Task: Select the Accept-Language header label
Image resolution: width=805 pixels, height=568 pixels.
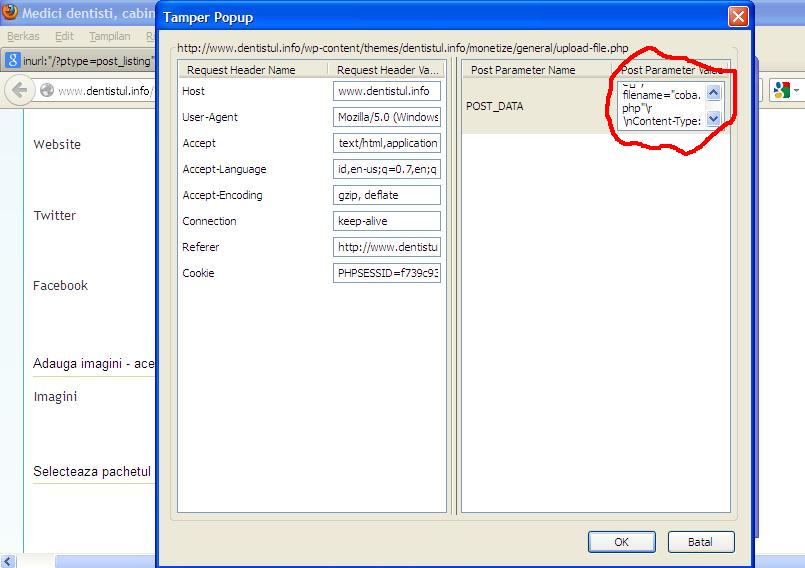Action: [224, 169]
